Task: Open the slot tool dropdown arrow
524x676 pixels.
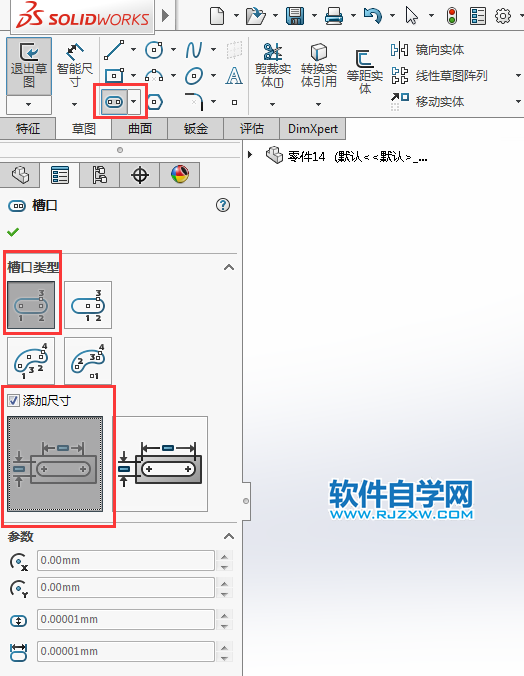Action: [x=134, y=102]
